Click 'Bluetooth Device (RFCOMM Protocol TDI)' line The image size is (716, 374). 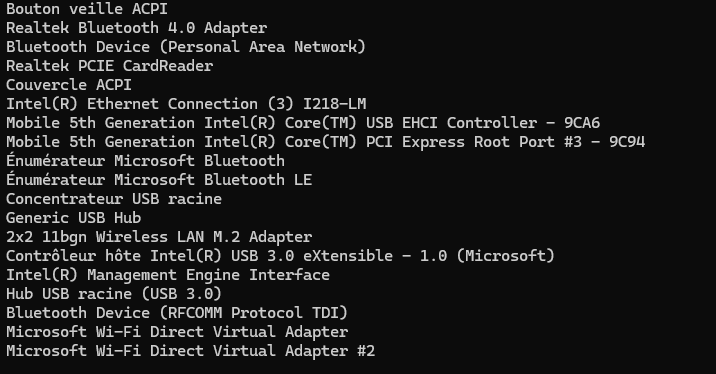point(177,313)
